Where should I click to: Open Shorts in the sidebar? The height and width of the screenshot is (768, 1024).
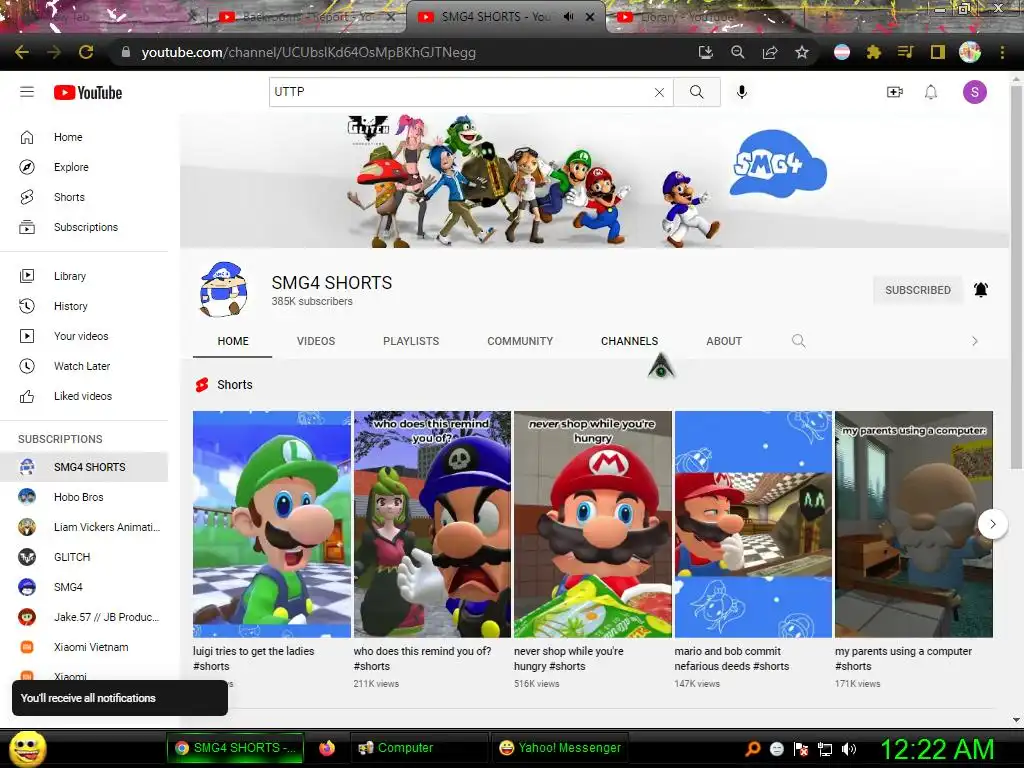pos(84,197)
